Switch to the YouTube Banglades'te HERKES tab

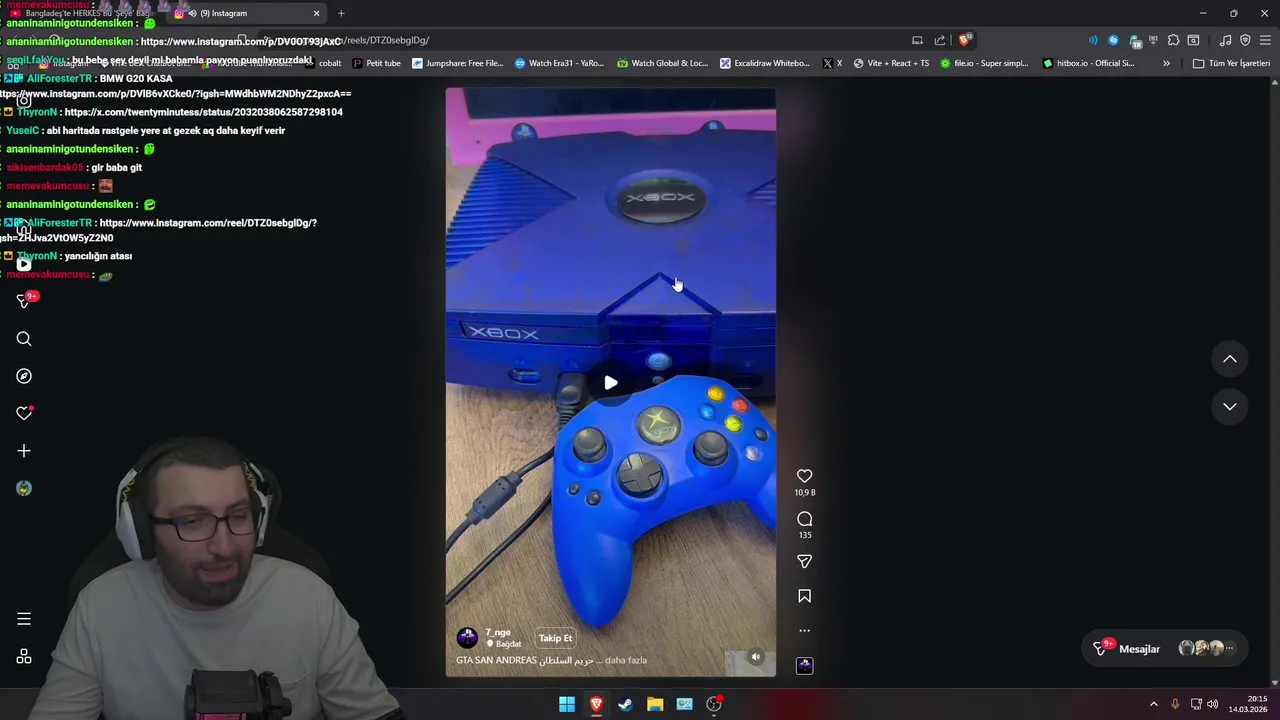click(x=85, y=13)
